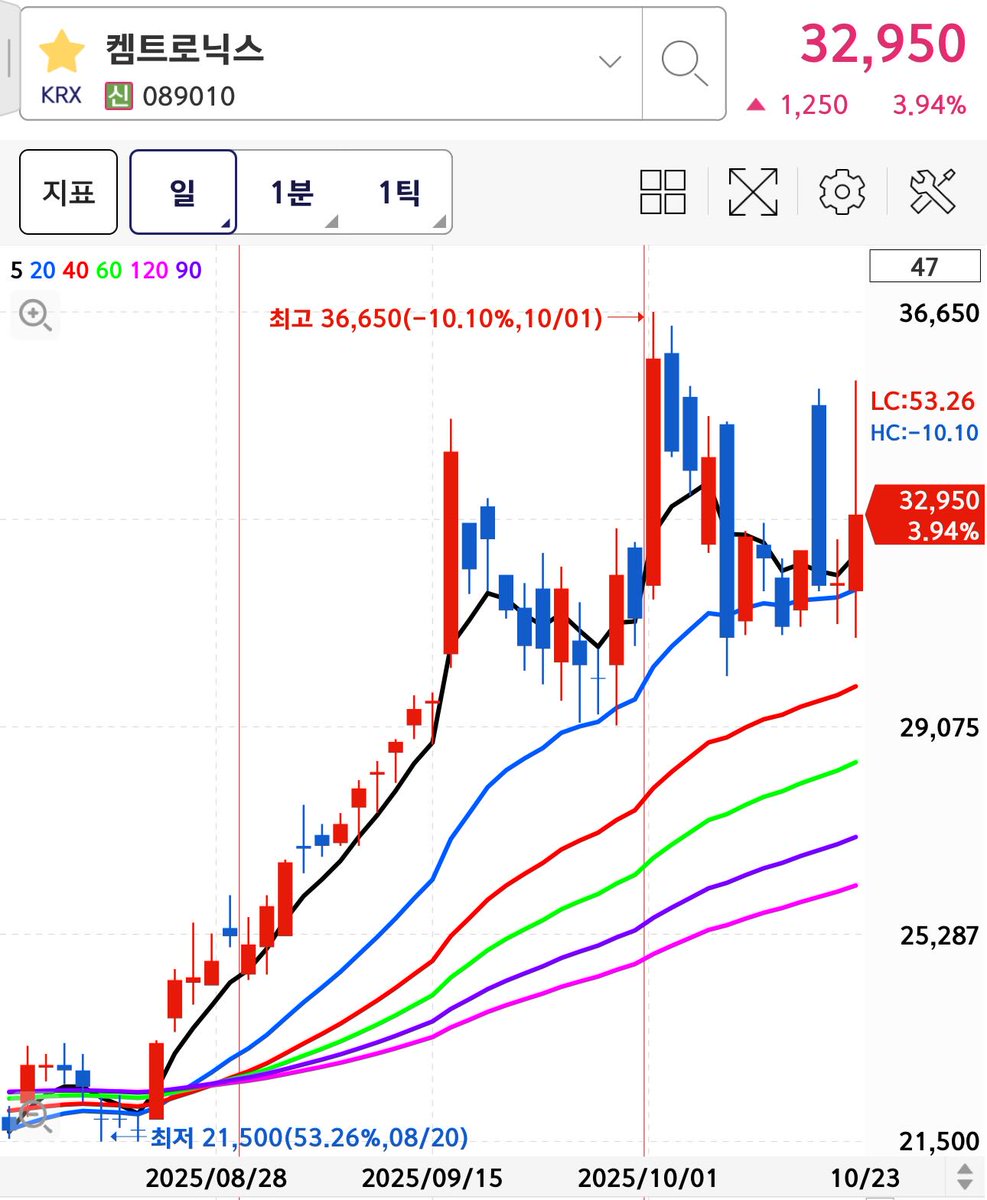
Task: Click the 최고 36,650 high annotation
Action: pos(435,319)
